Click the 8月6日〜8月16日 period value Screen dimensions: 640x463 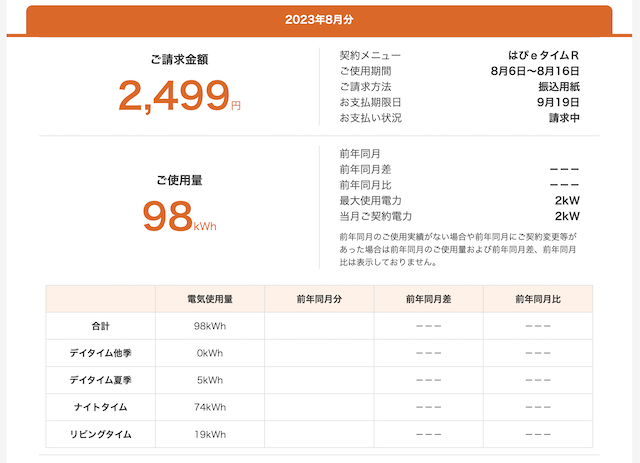coord(535,71)
